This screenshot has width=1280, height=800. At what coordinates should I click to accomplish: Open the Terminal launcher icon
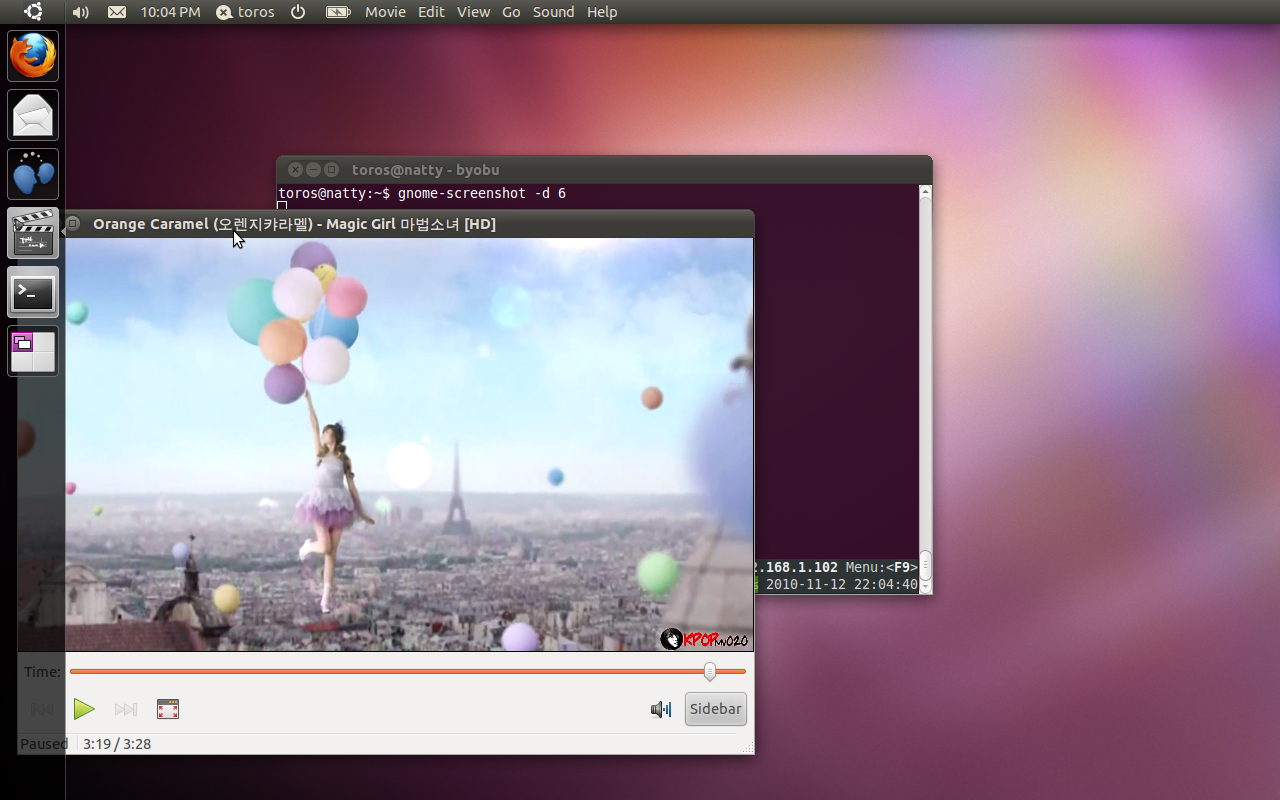point(33,292)
